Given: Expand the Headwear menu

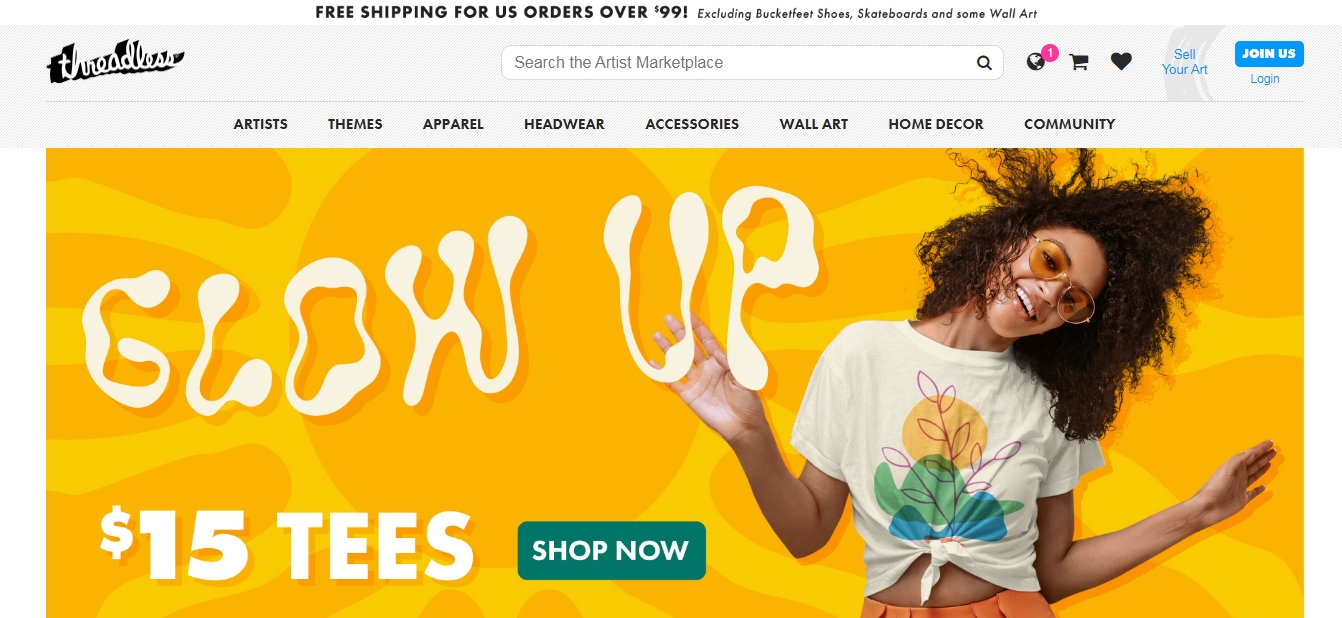Looking at the screenshot, I should [x=564, y=124].
